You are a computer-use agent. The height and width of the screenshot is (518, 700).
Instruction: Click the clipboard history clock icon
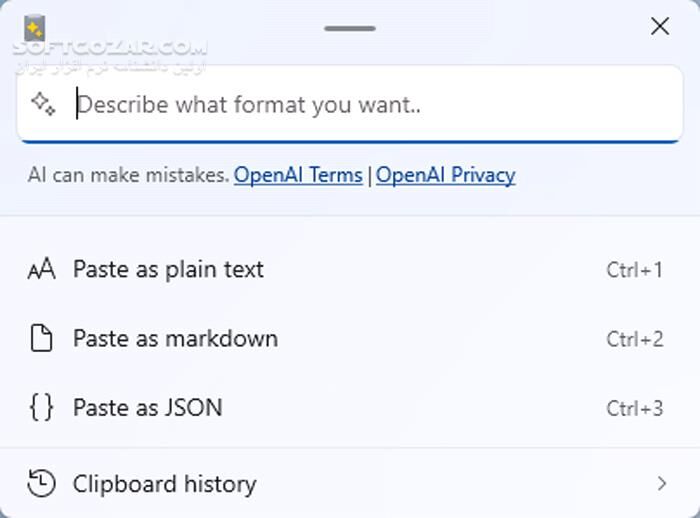41,484
